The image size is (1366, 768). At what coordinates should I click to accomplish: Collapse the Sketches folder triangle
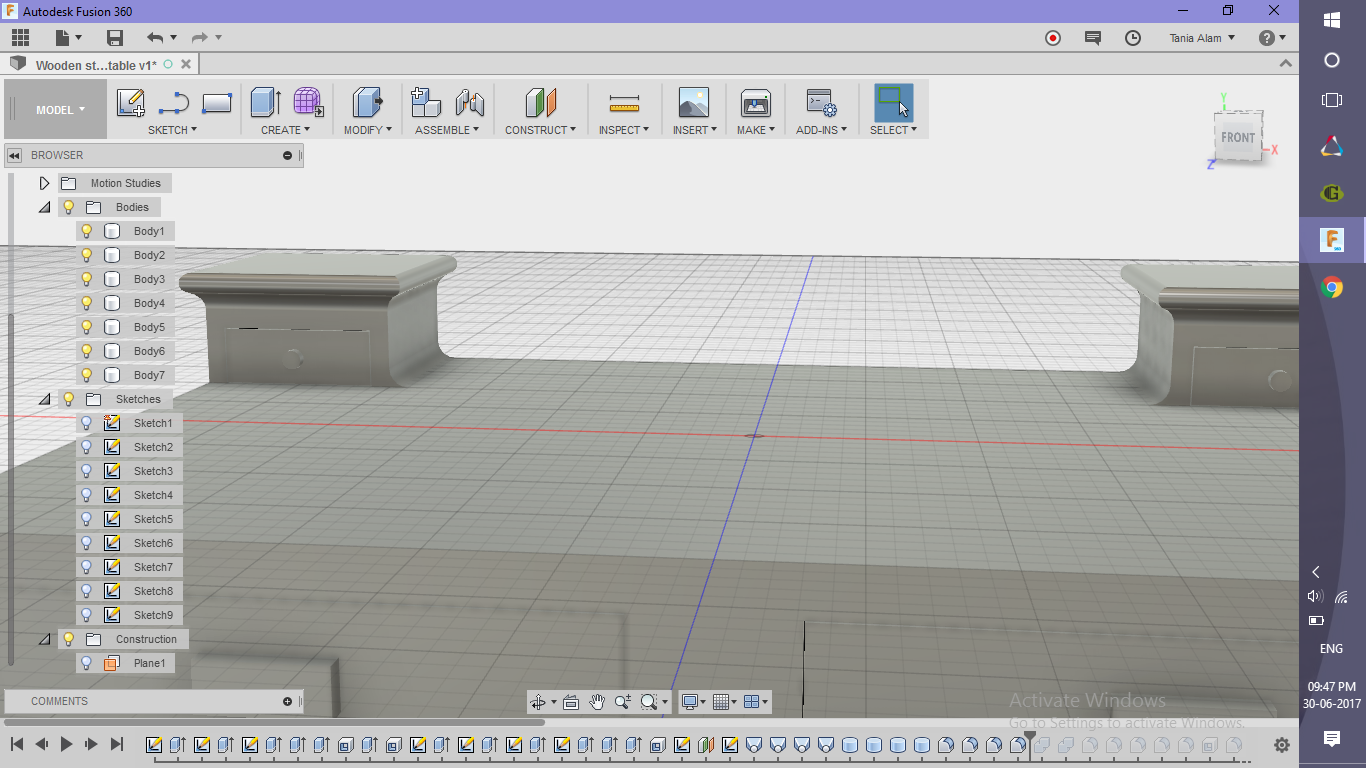pos(44,399)
